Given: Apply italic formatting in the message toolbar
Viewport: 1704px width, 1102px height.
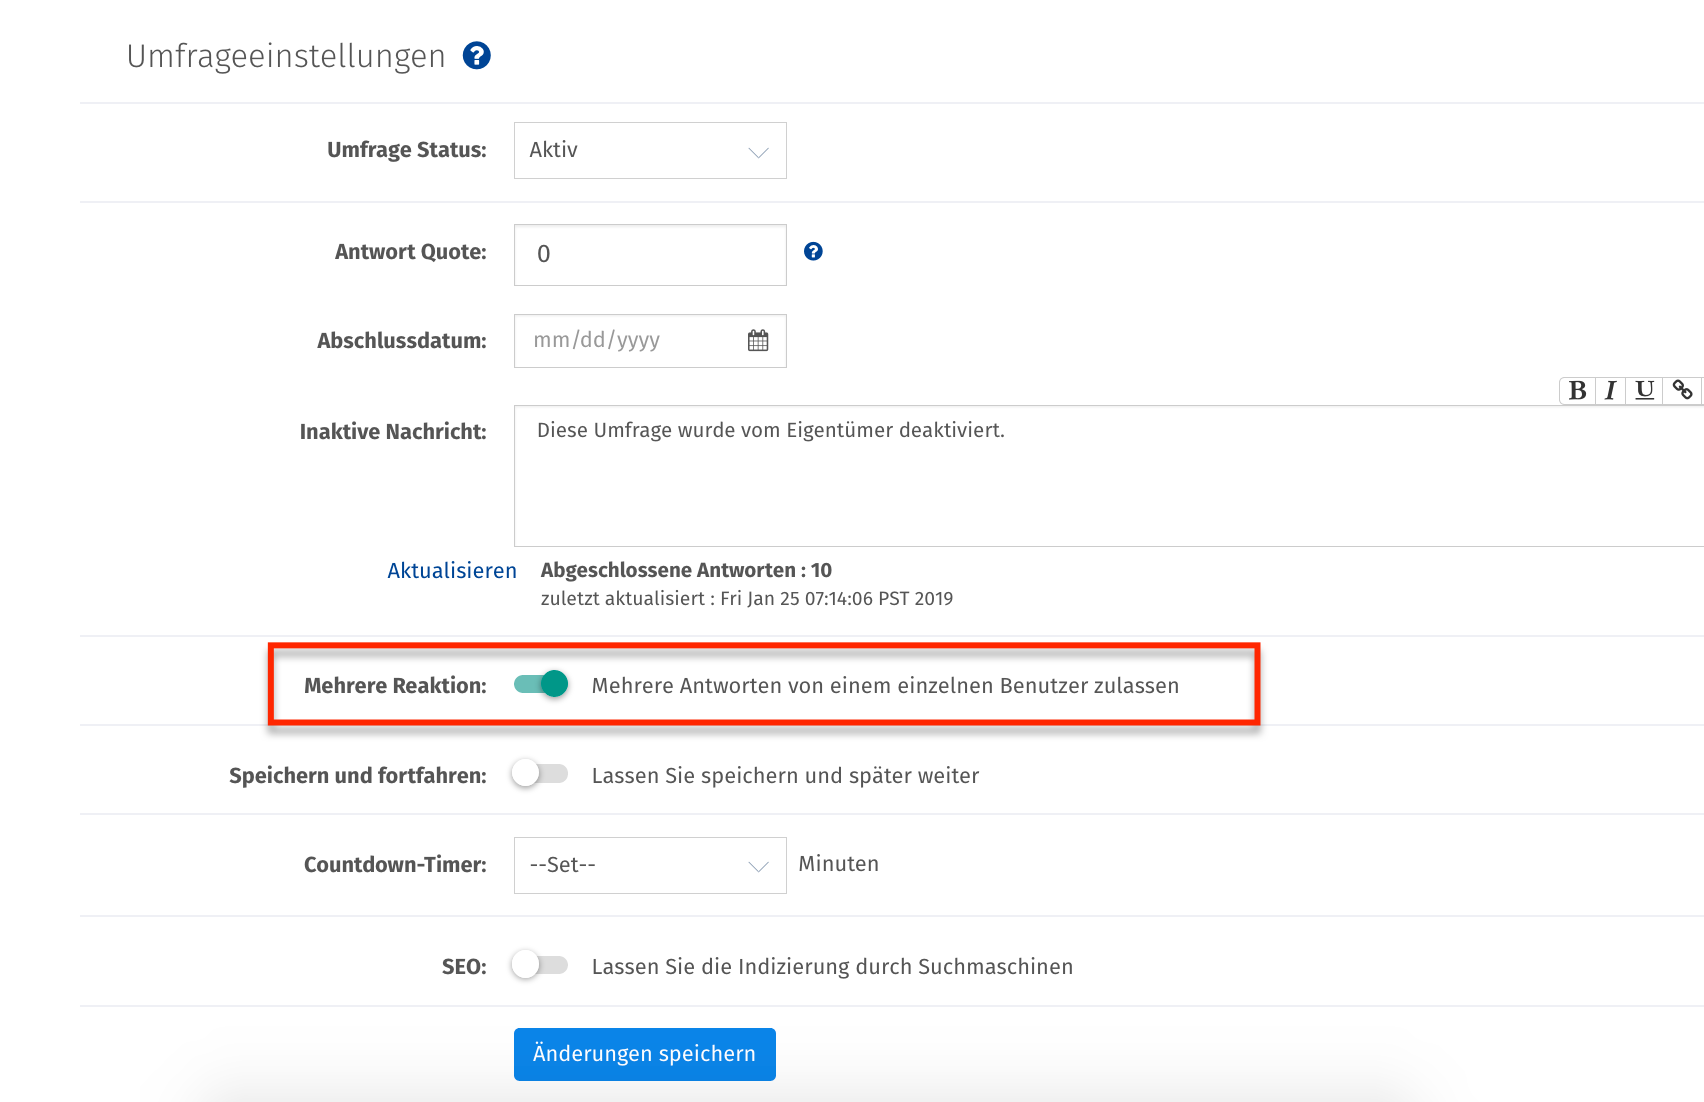Looking at the screenshot, I should tap(1610, 390).
